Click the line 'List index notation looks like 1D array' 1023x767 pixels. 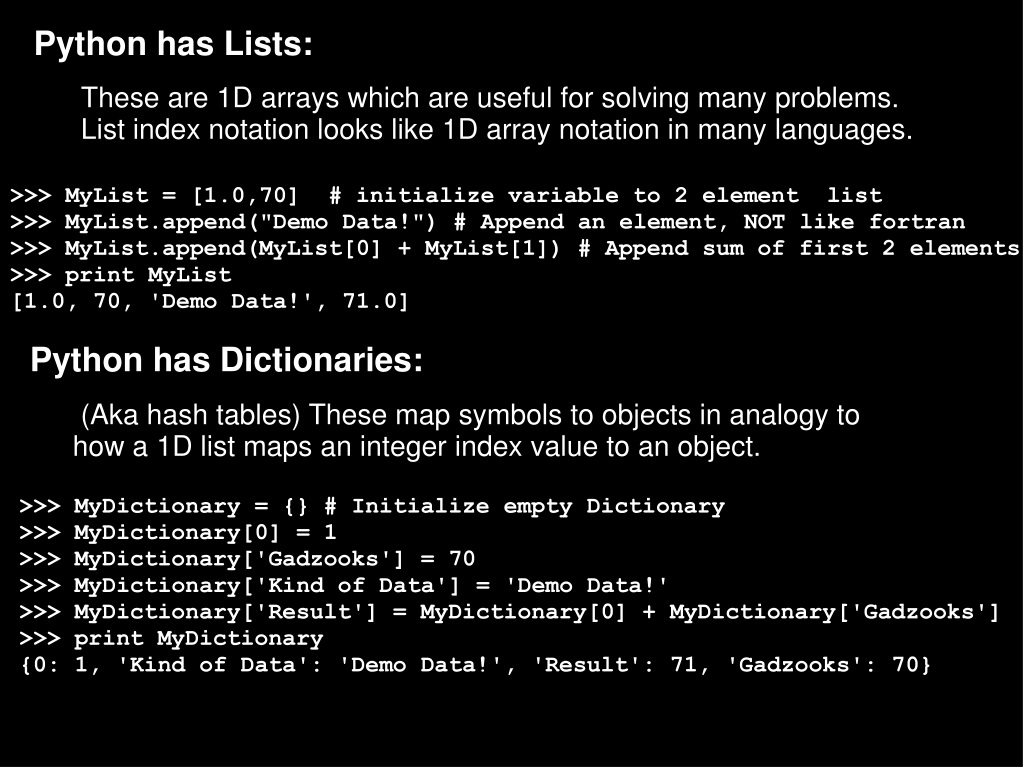click(x=496, y=129)
